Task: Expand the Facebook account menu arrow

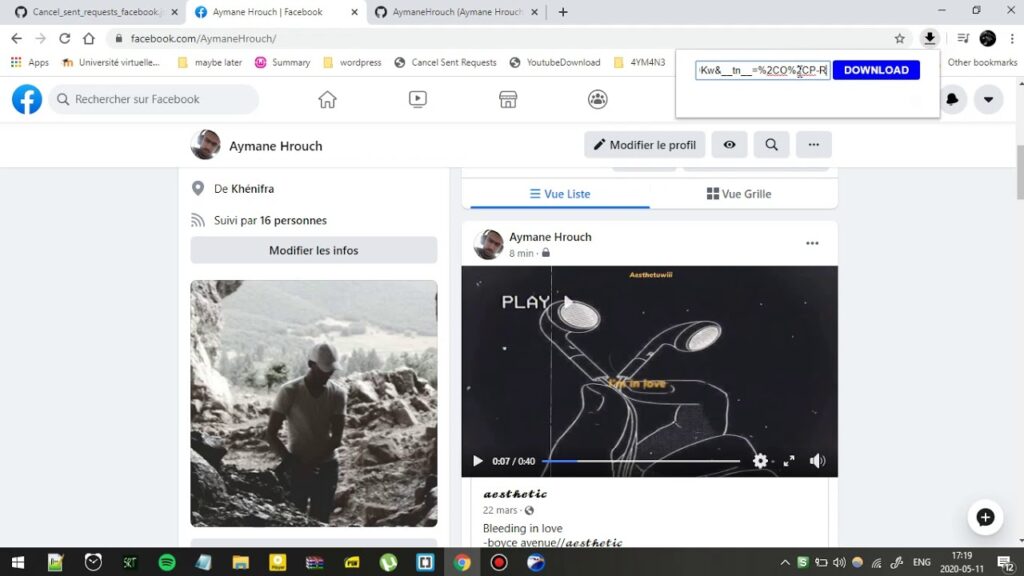Action: point(989,99)
